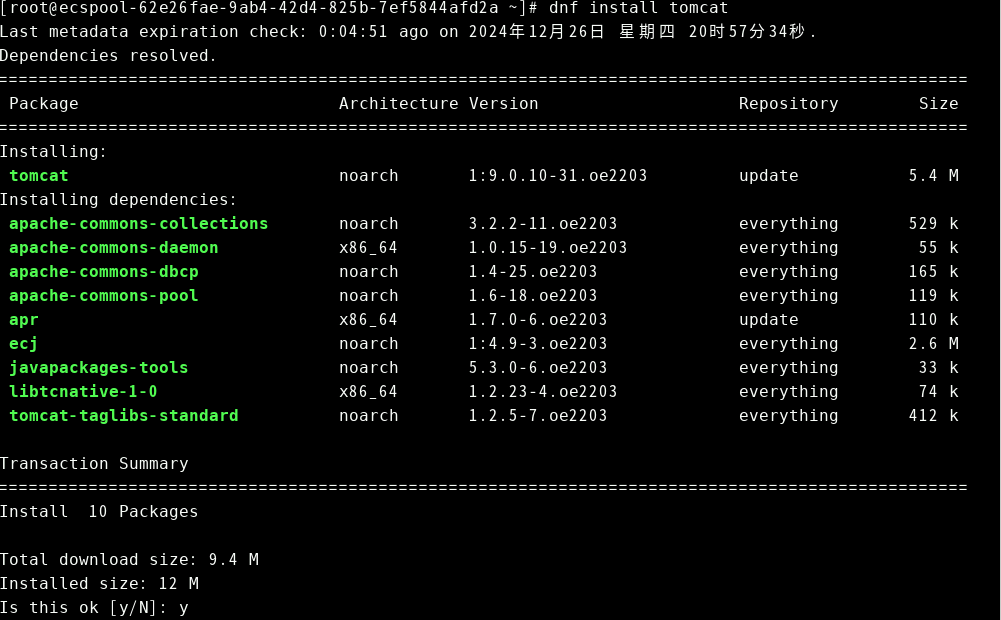Click the 'Size' column header
Image resolution: width=1001 pixels, height=620 pixels.
pyautogui.click(x=938, y=103)
